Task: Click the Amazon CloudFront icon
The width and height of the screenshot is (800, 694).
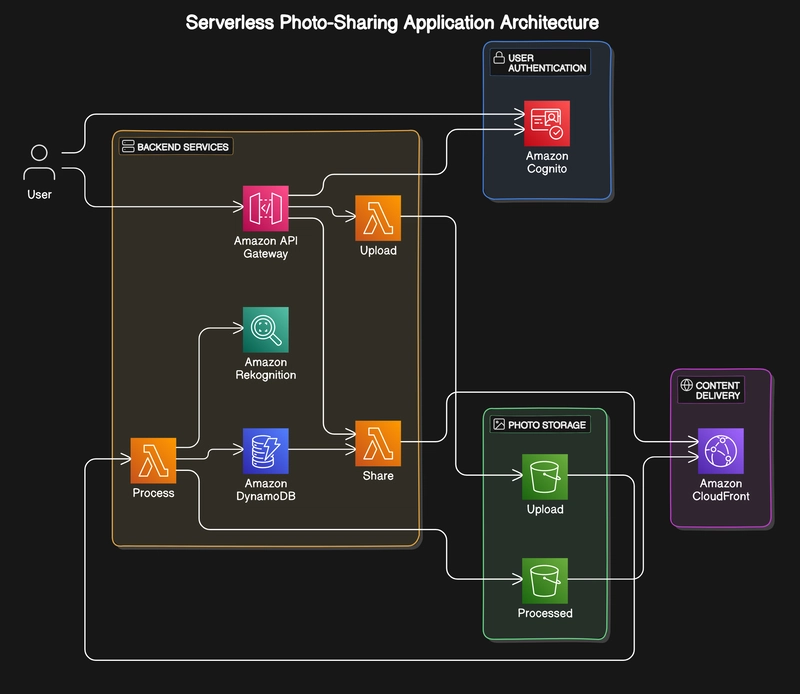Action: coord(720,451)
